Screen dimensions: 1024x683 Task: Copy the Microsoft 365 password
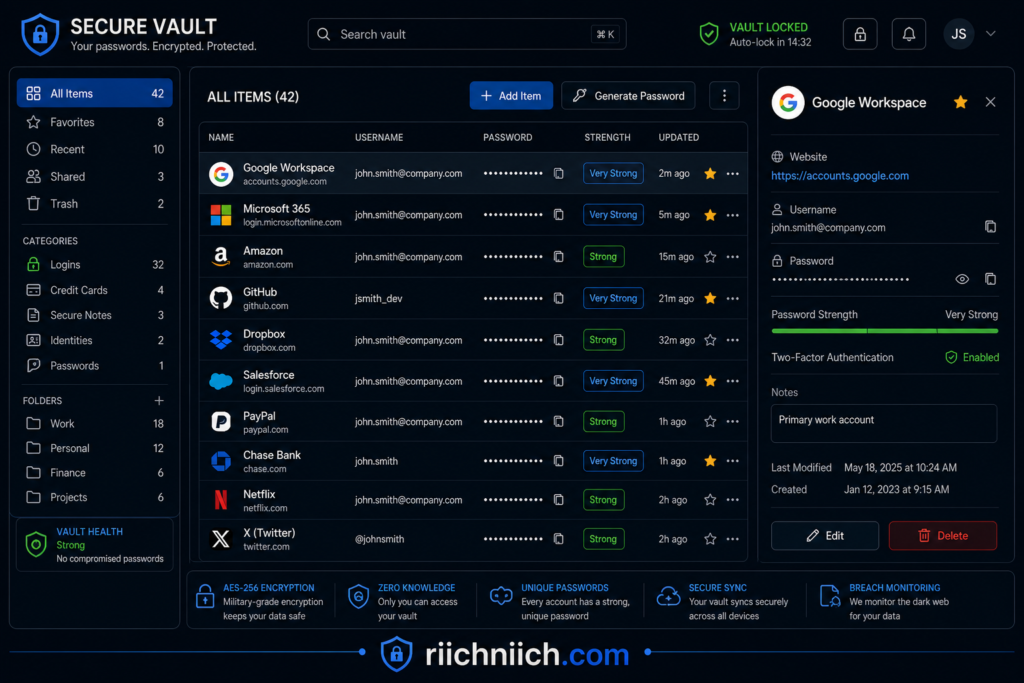coord(559,214)
